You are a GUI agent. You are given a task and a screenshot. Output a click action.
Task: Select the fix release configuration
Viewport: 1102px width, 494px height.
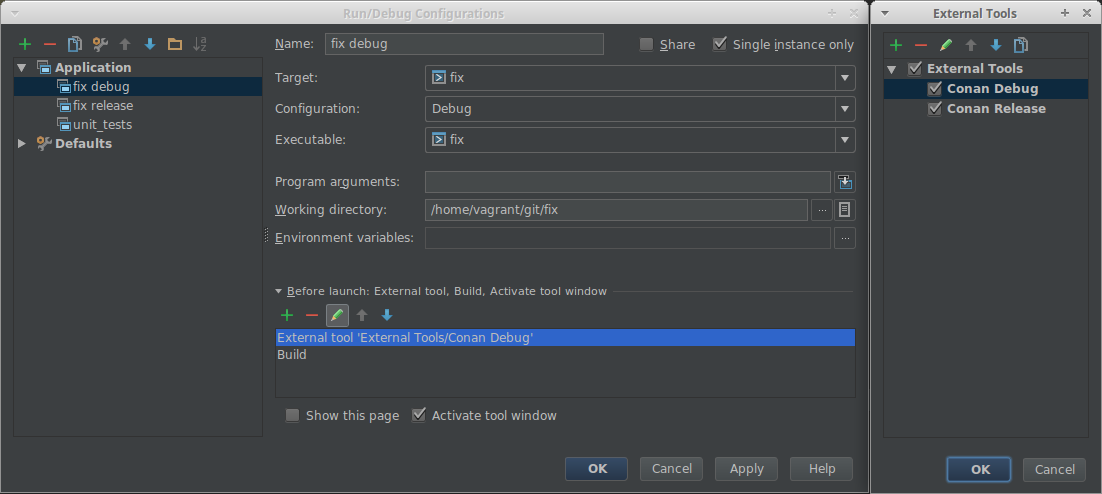(103, 105)
